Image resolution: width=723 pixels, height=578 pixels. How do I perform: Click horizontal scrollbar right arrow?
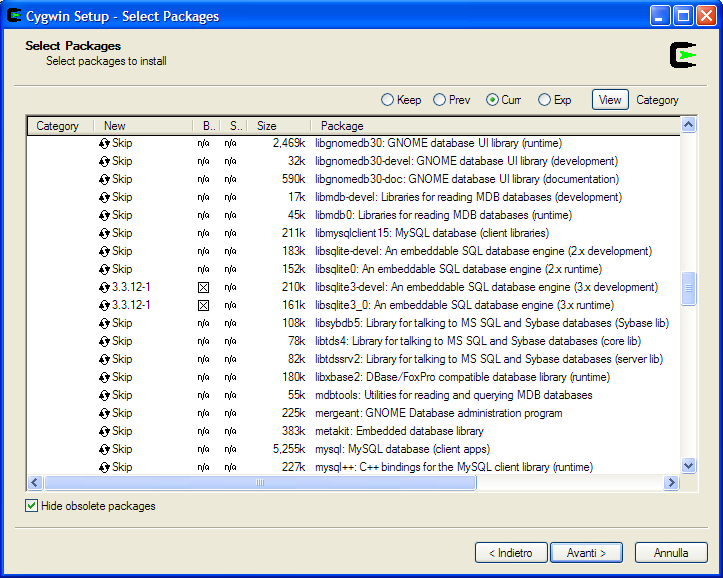click(x=671, y=483)
